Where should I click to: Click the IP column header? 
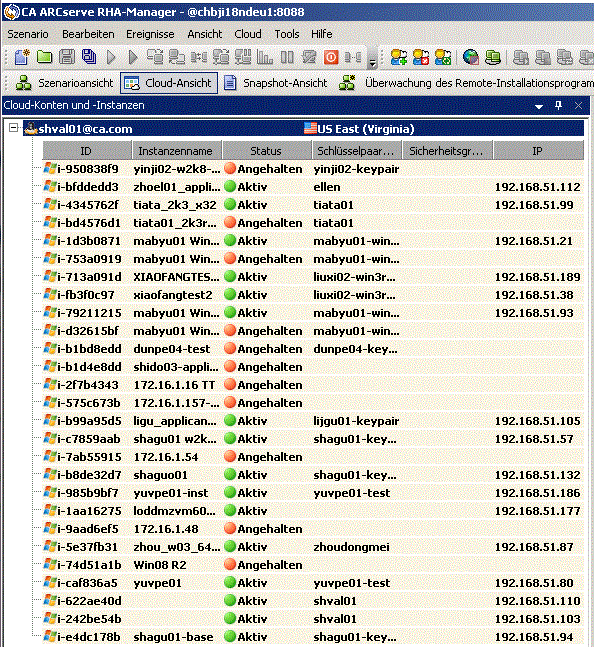538,151
